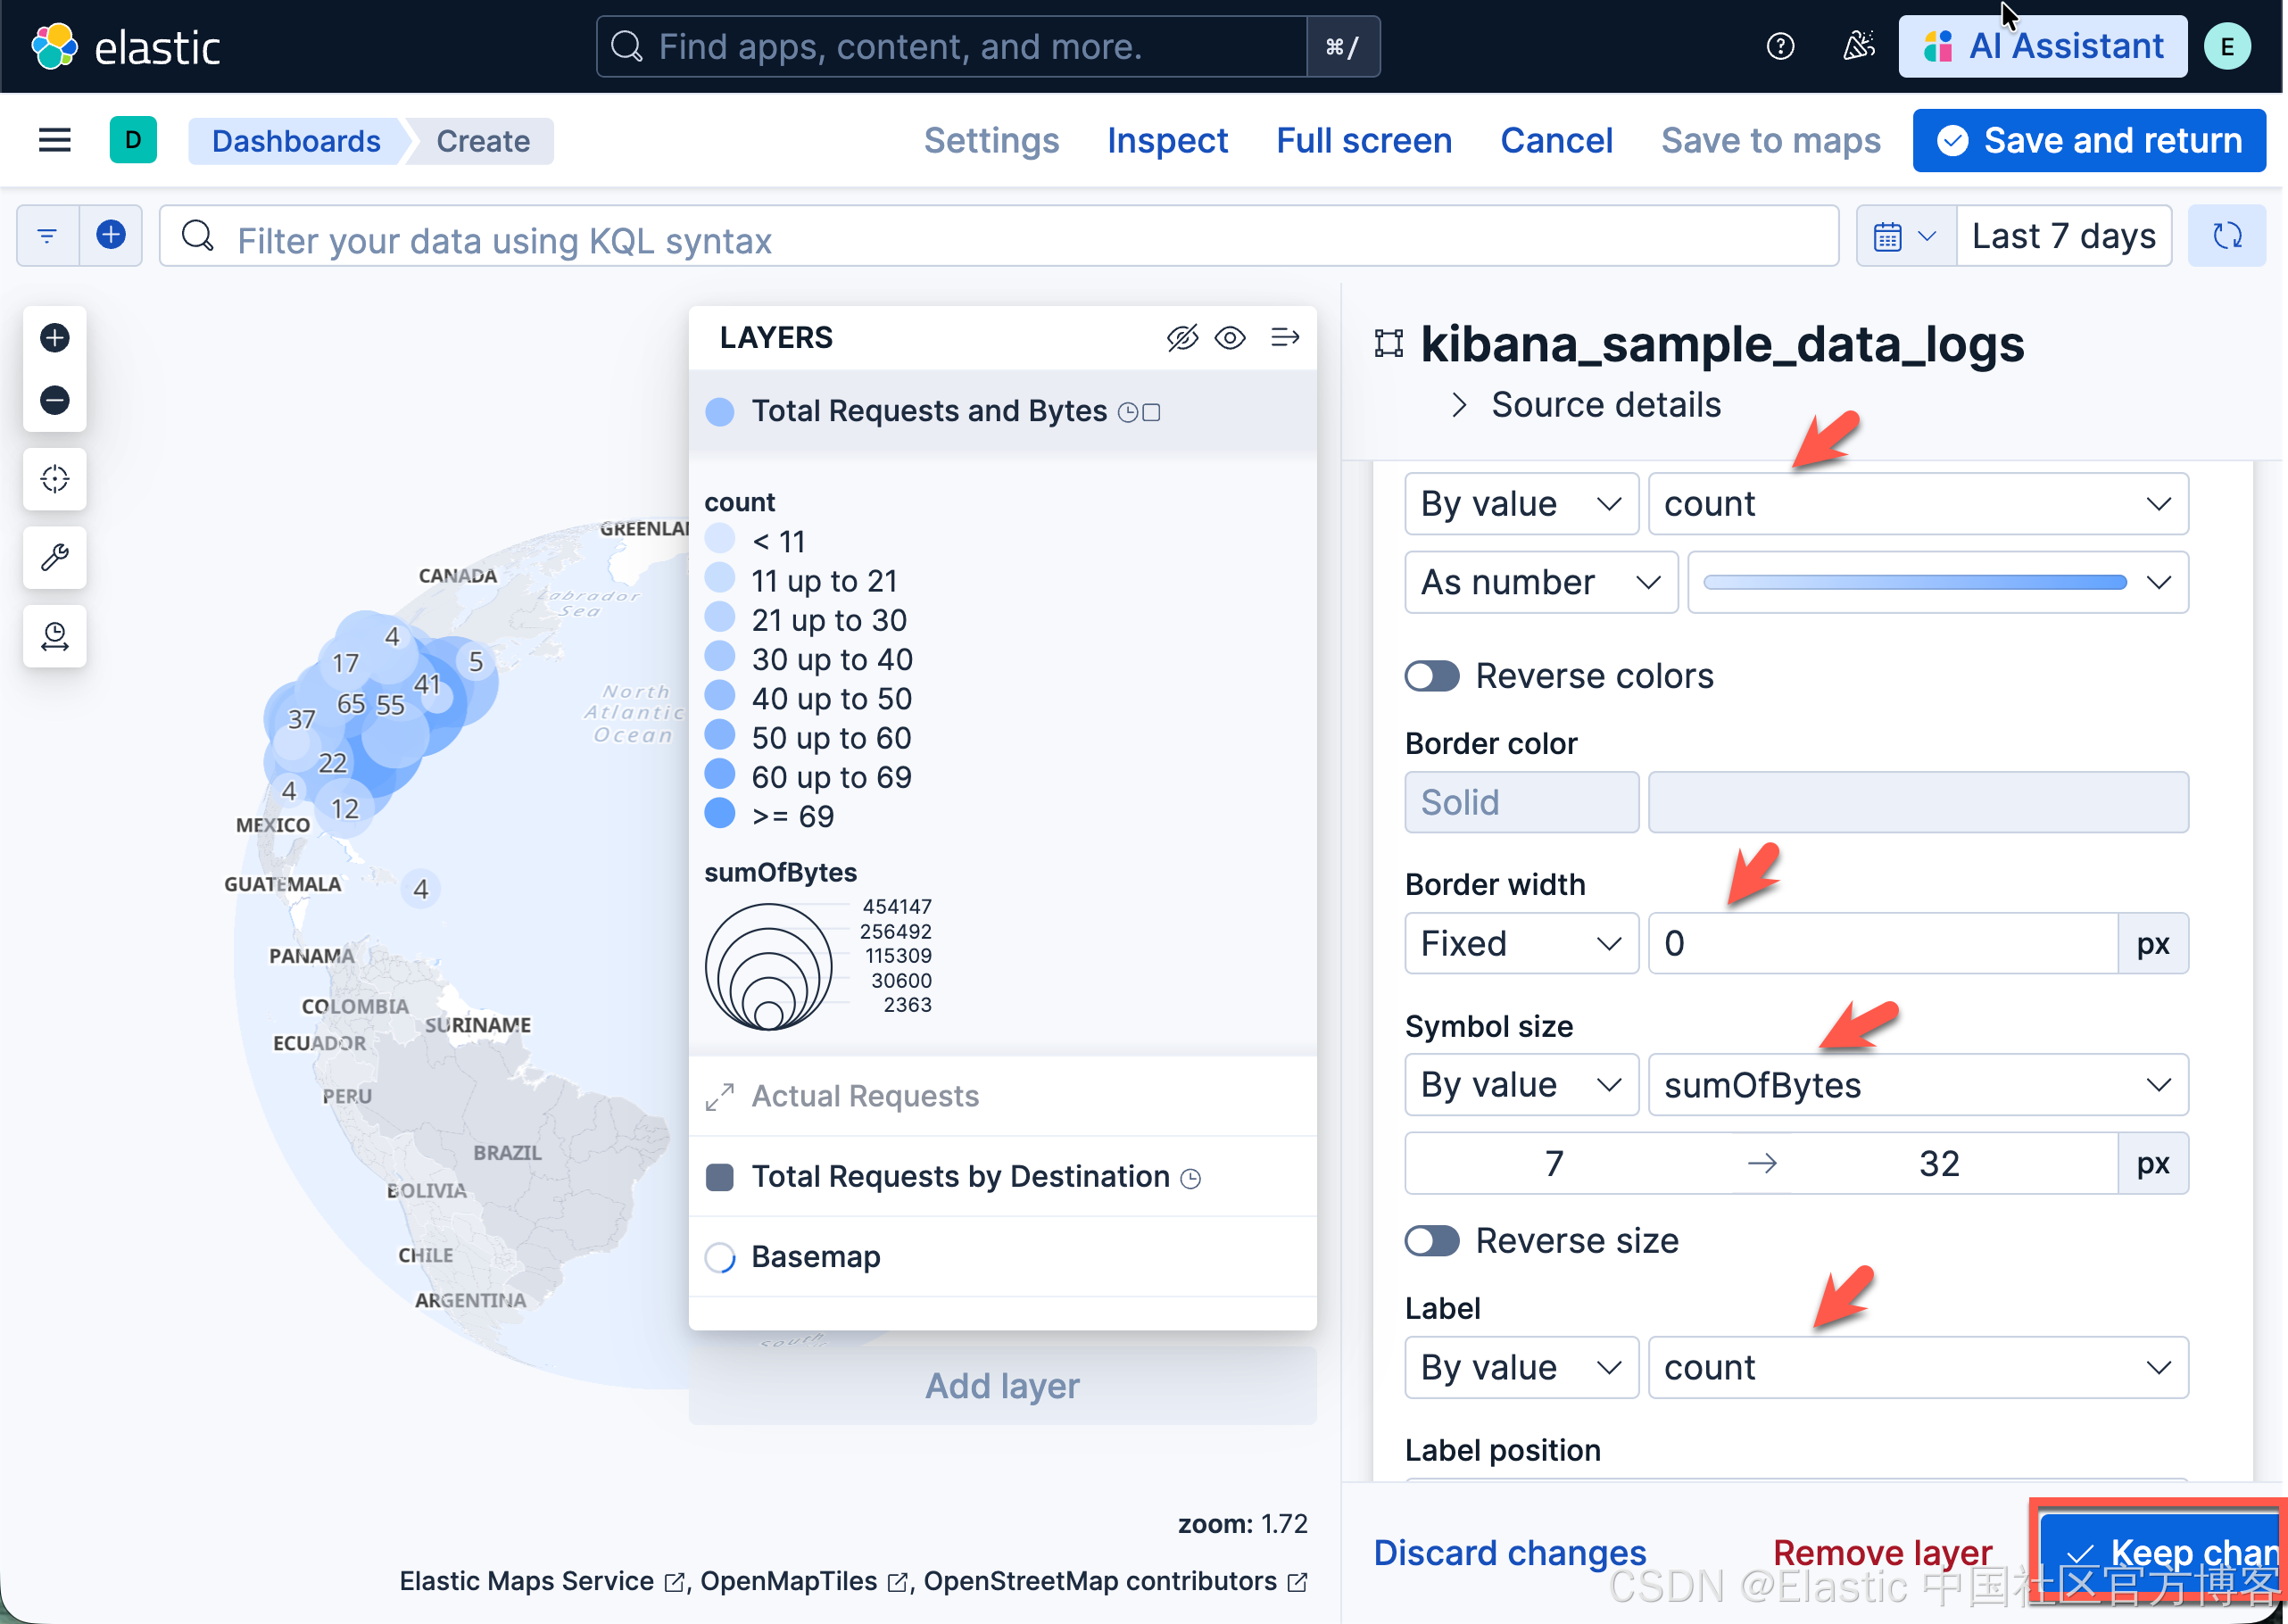Open the blue color ramp selector
Viewport: 2288px width, 1624px height.
coord(1936,582)
